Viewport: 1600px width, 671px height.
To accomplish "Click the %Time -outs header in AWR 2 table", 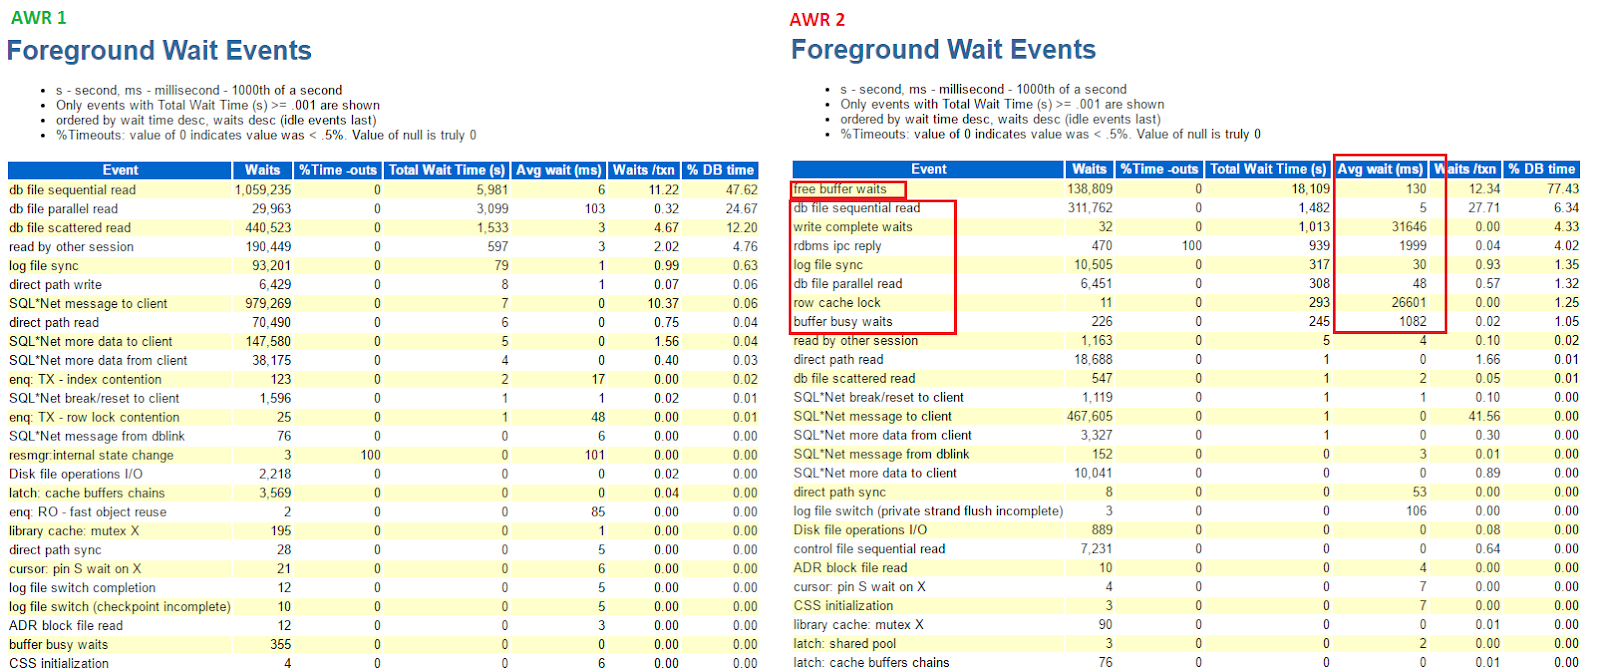I will (1159, 169).
